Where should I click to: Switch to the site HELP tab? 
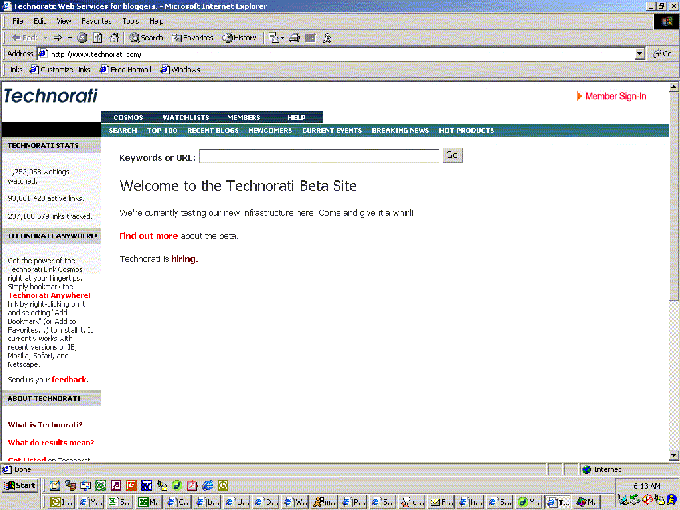click(x=296, y=118)
